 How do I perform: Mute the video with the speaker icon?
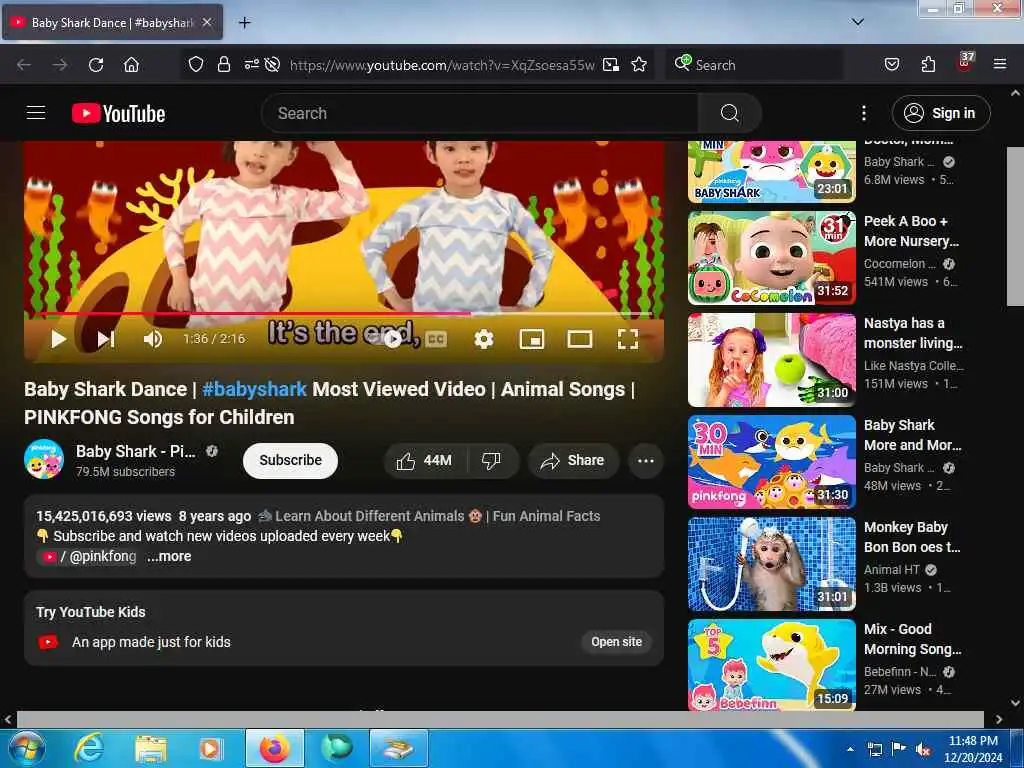(x=153, y=339)
